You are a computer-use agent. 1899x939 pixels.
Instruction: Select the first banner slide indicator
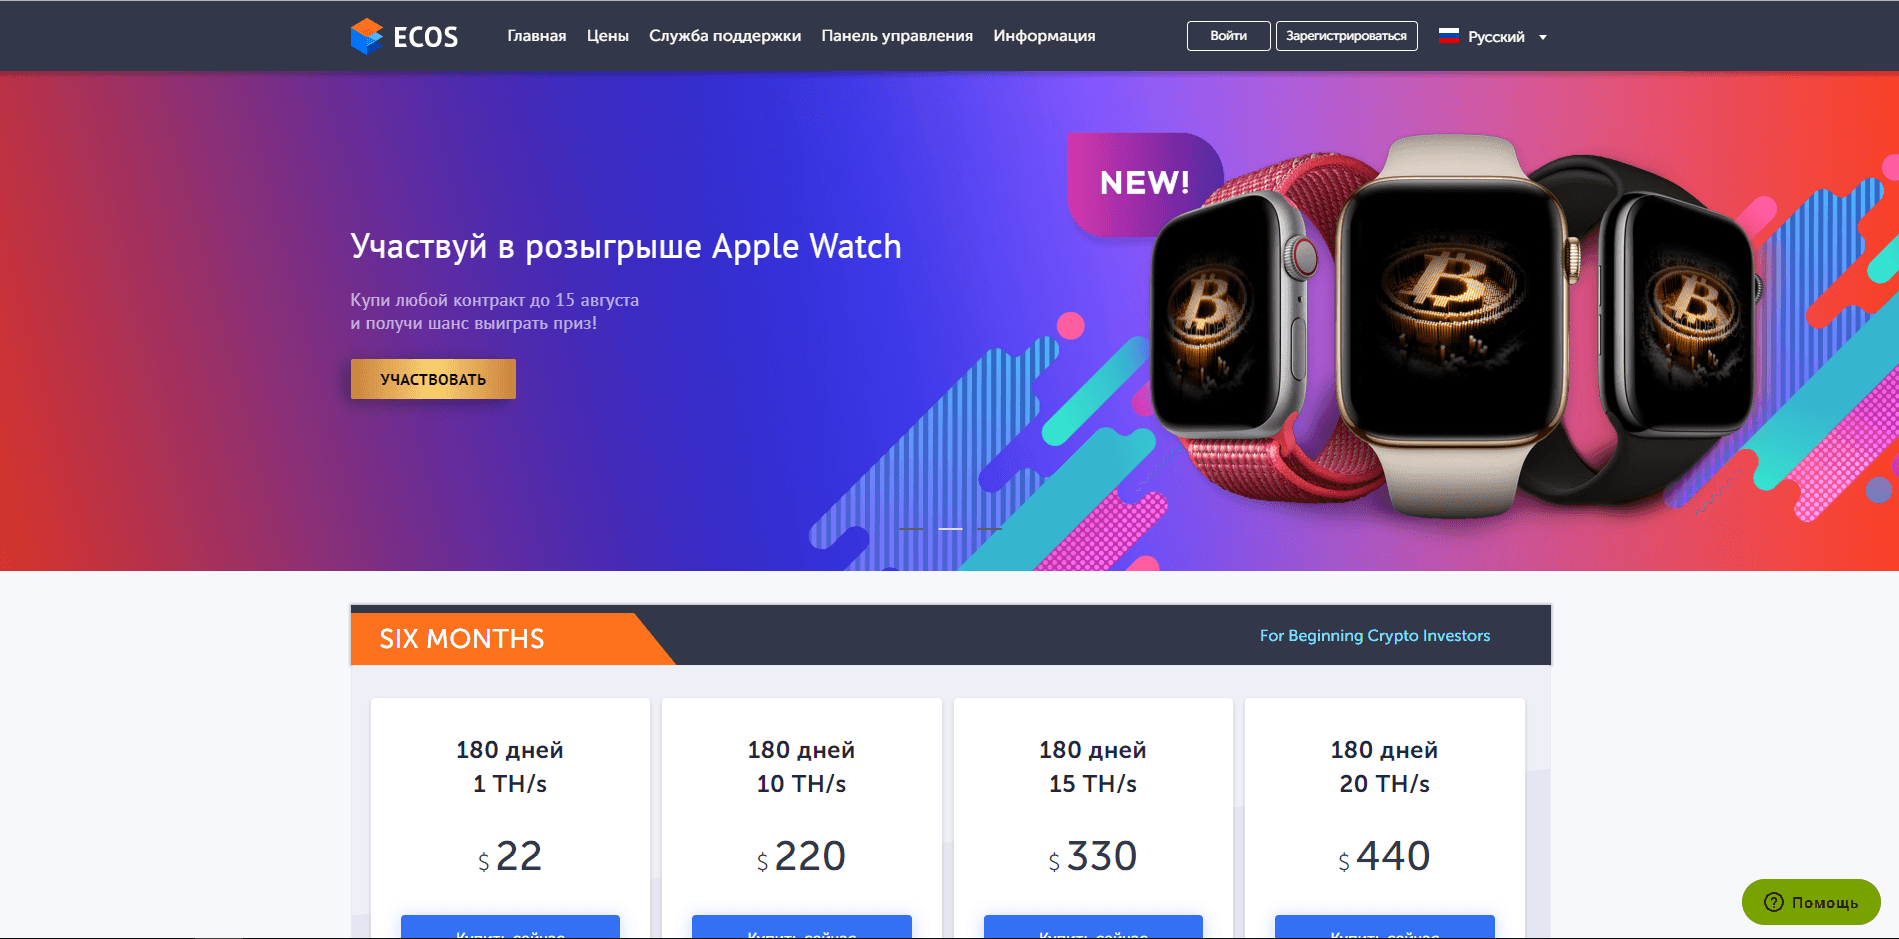(x=911, y=528)
